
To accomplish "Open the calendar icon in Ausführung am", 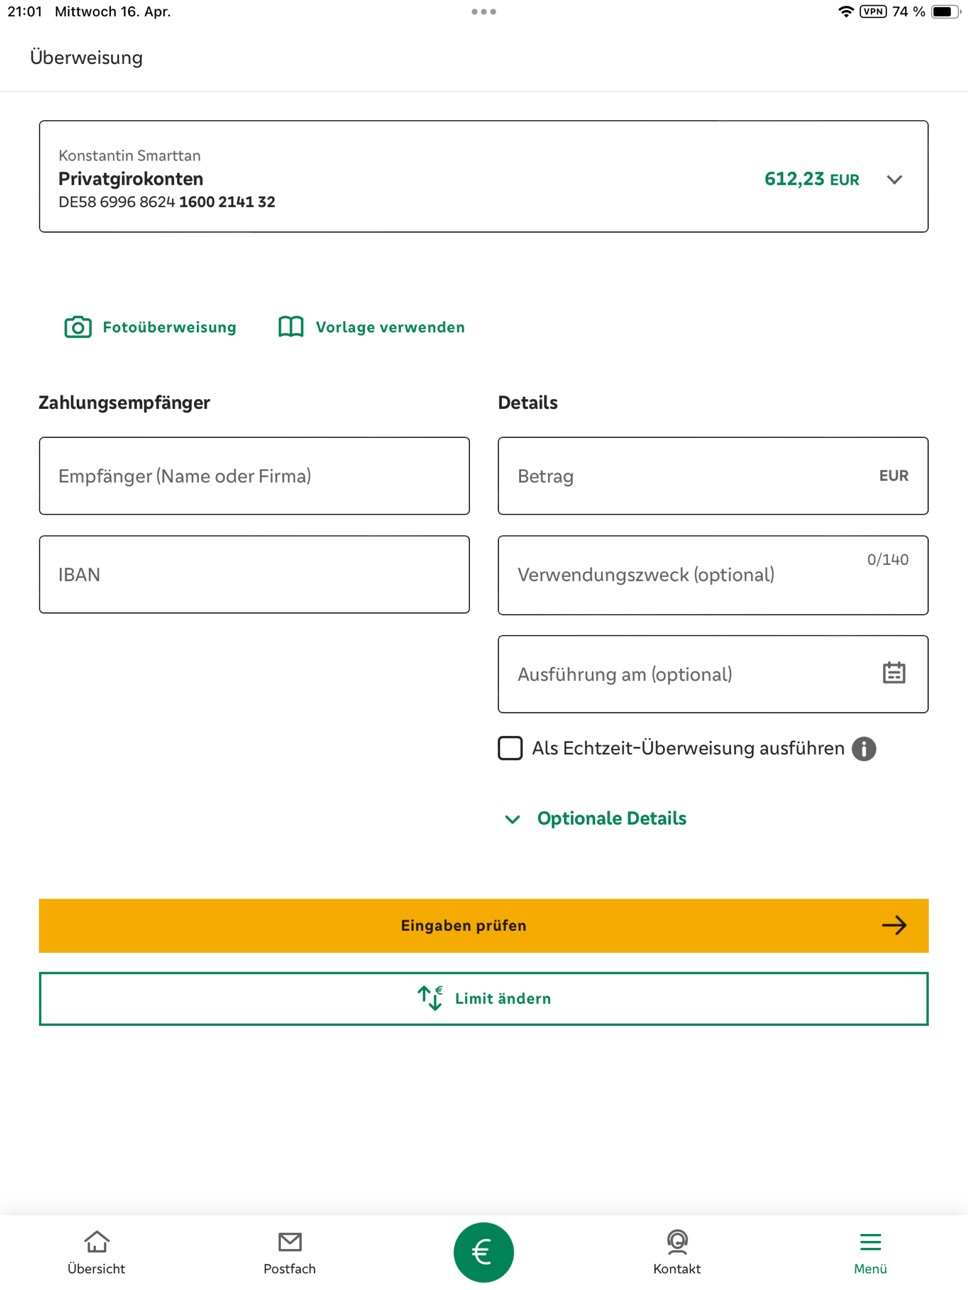I will click(894, 673).
